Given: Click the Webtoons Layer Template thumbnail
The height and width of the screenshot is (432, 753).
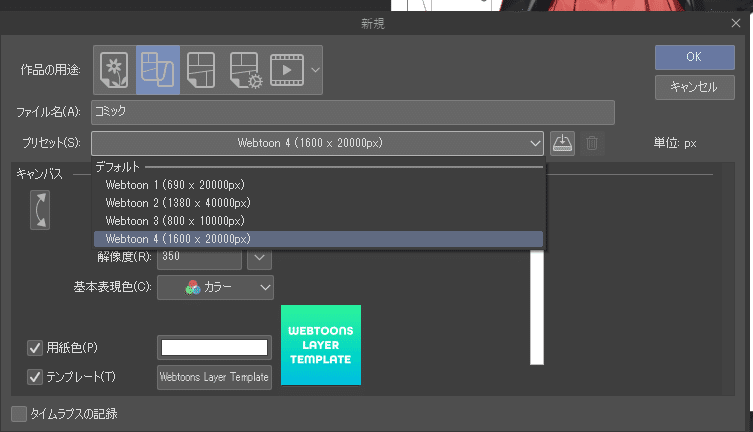Looking at the screenshot, I should click(321, 345).
